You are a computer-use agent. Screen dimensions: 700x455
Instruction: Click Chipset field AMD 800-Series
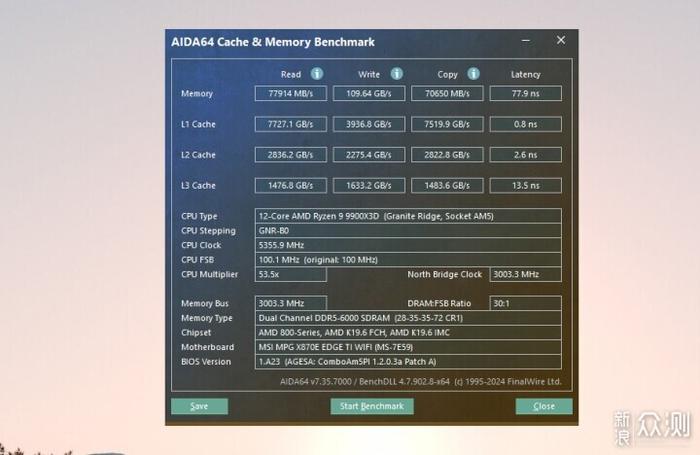click(408, 333)
